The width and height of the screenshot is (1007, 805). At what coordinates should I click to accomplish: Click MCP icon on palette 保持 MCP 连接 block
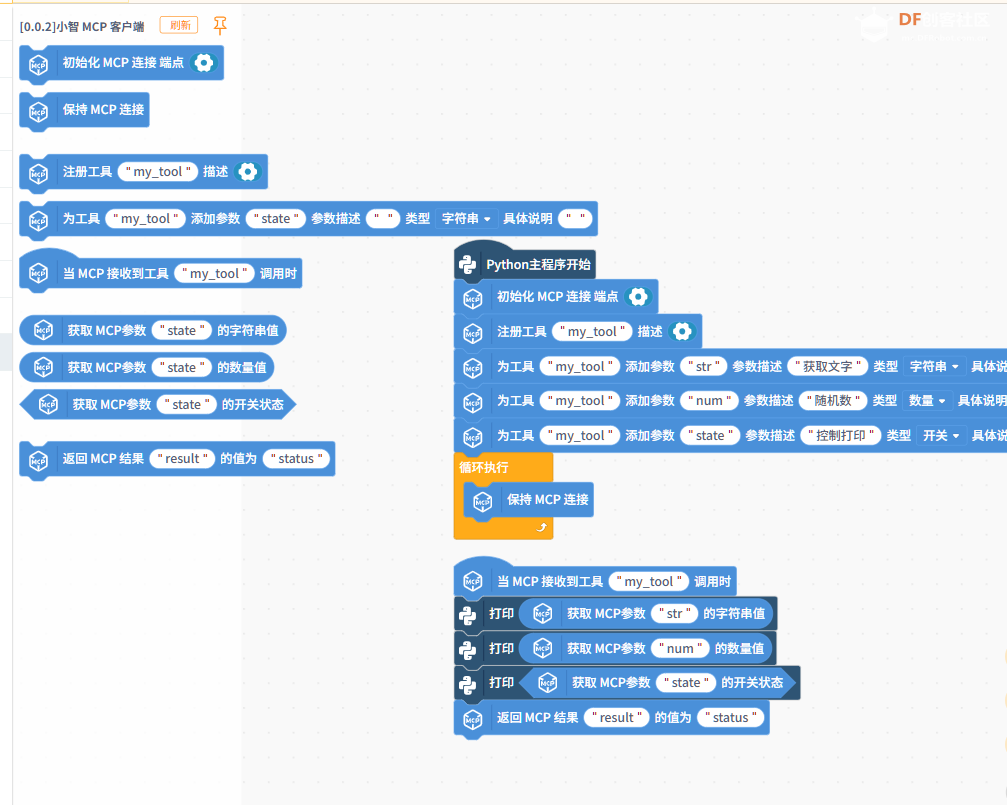coord(38,111)
